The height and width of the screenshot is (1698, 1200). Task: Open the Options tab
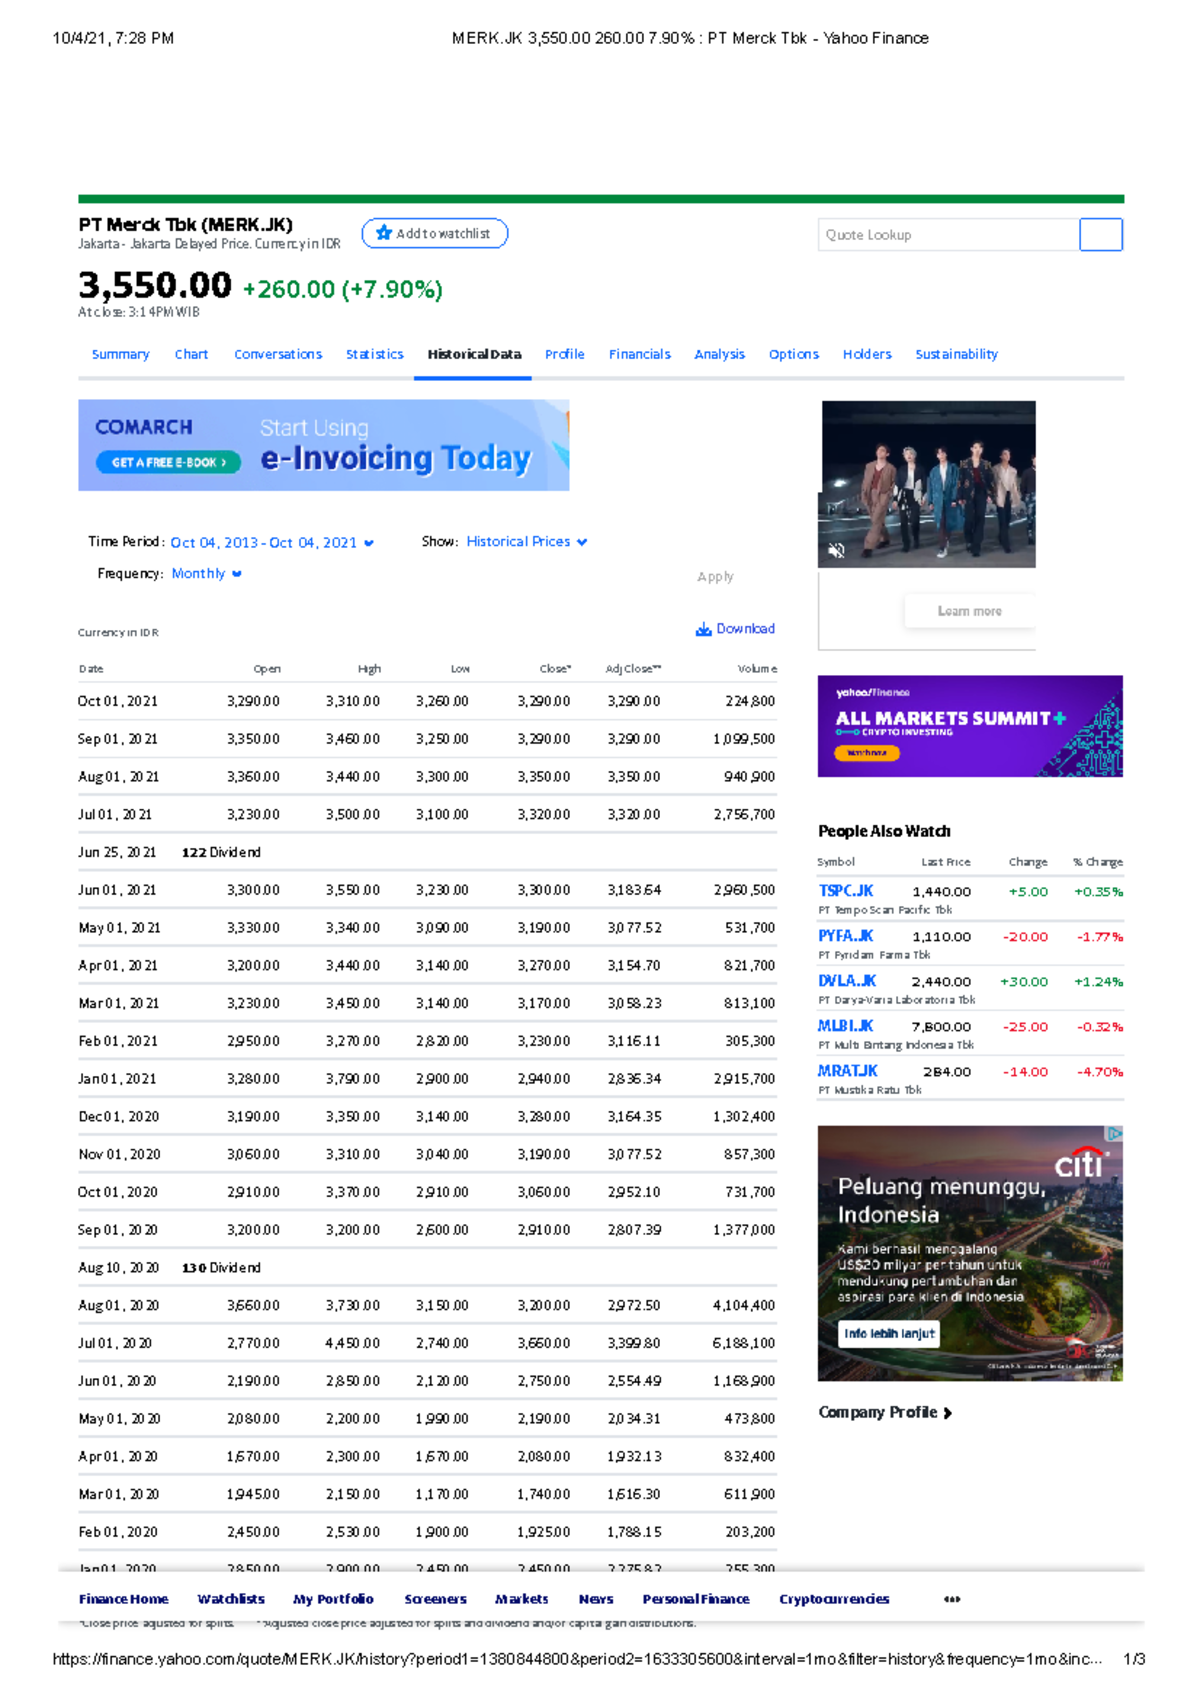click(794, 354)
